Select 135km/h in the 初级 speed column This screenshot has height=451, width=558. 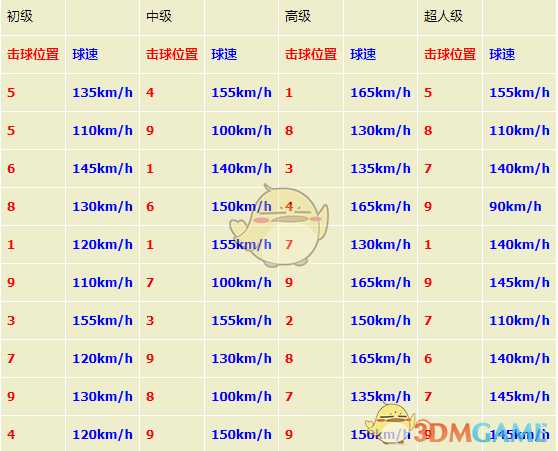point(102,93)
